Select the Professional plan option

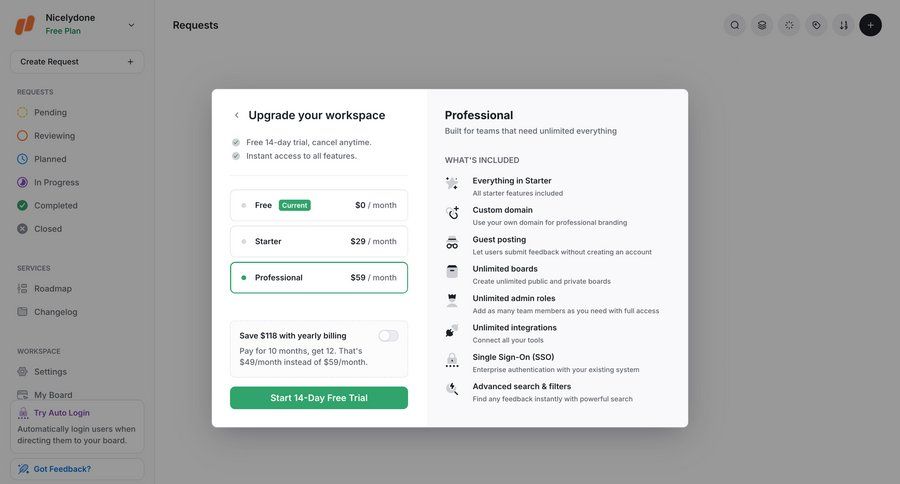[x=319, y=278]
